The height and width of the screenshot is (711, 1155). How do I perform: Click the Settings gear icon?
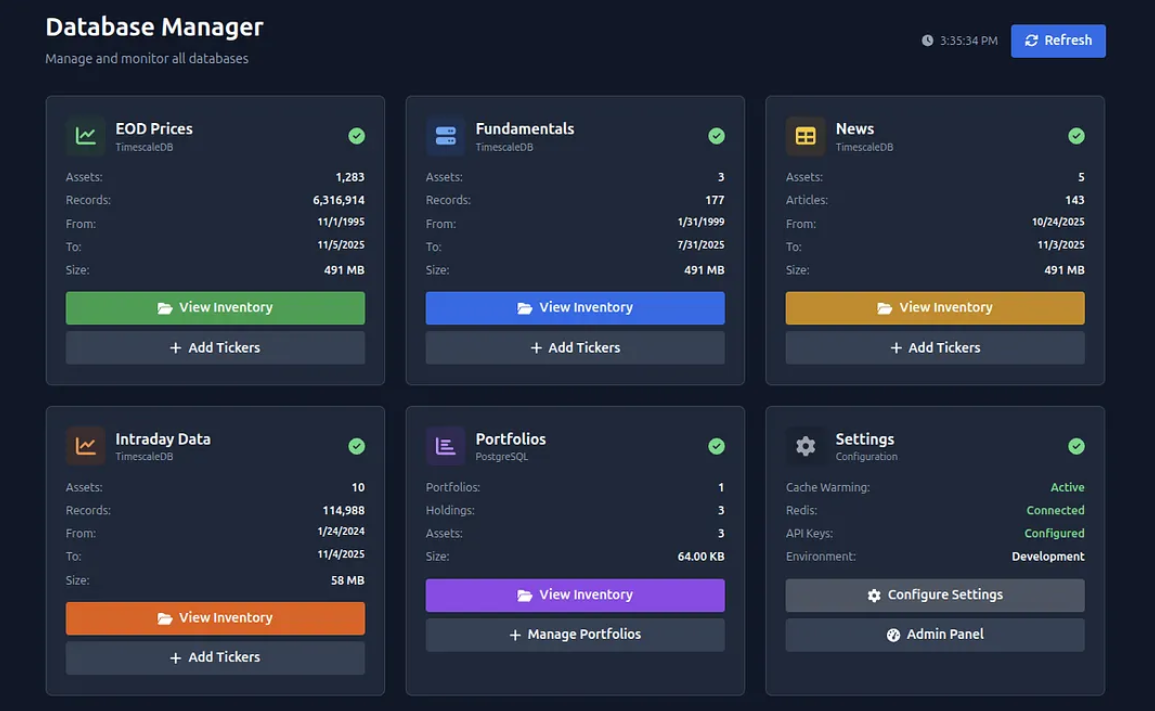point(805,446)
